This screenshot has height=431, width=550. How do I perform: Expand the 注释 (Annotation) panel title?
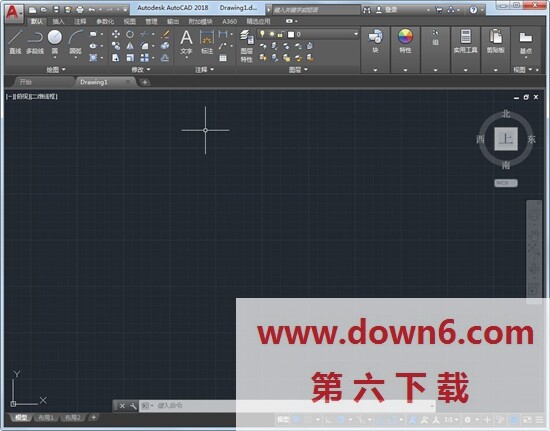tap(204, 70)
